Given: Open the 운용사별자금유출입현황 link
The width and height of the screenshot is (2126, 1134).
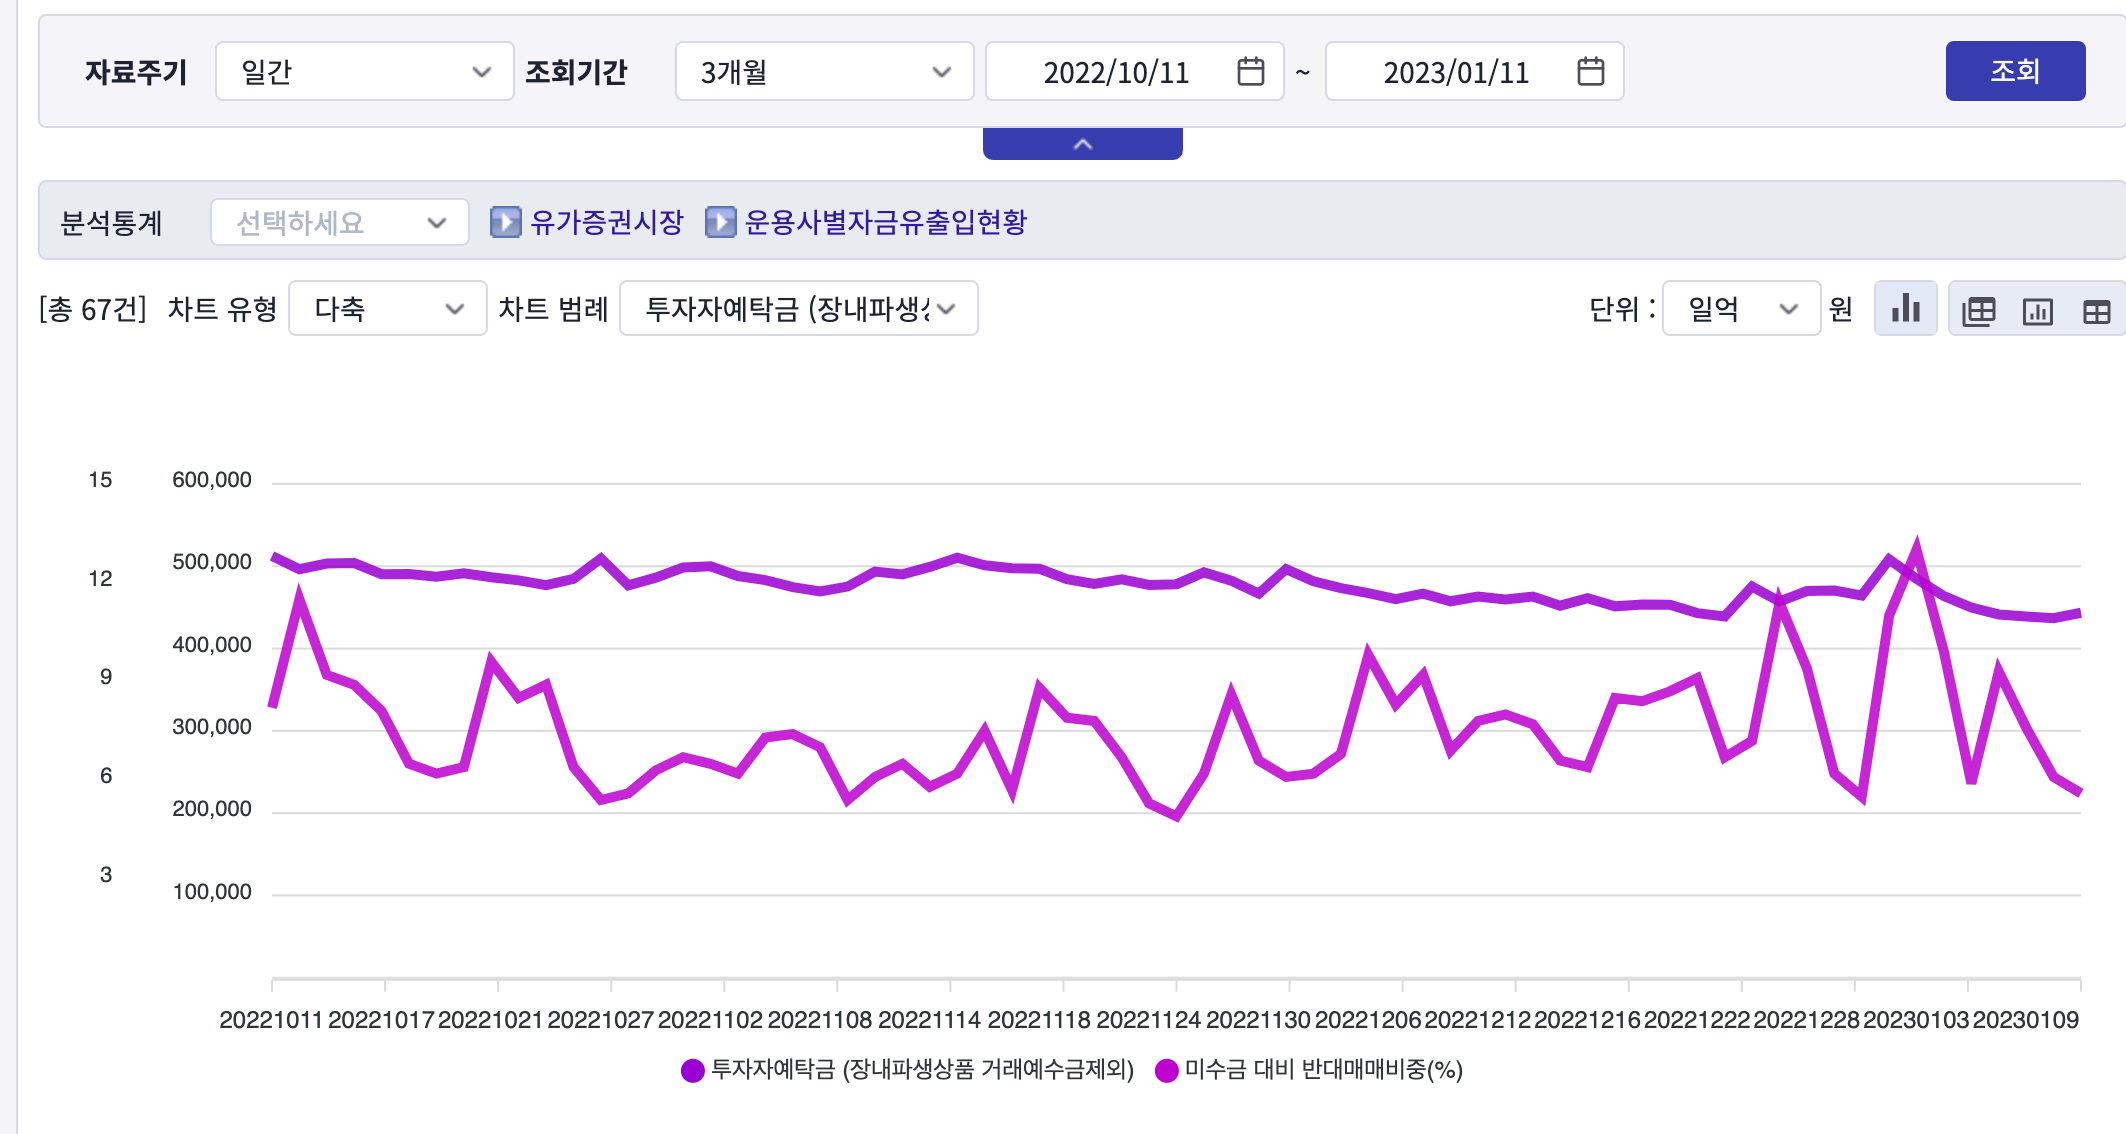Looking at the screenshot, I should click(x=885, y=222).
